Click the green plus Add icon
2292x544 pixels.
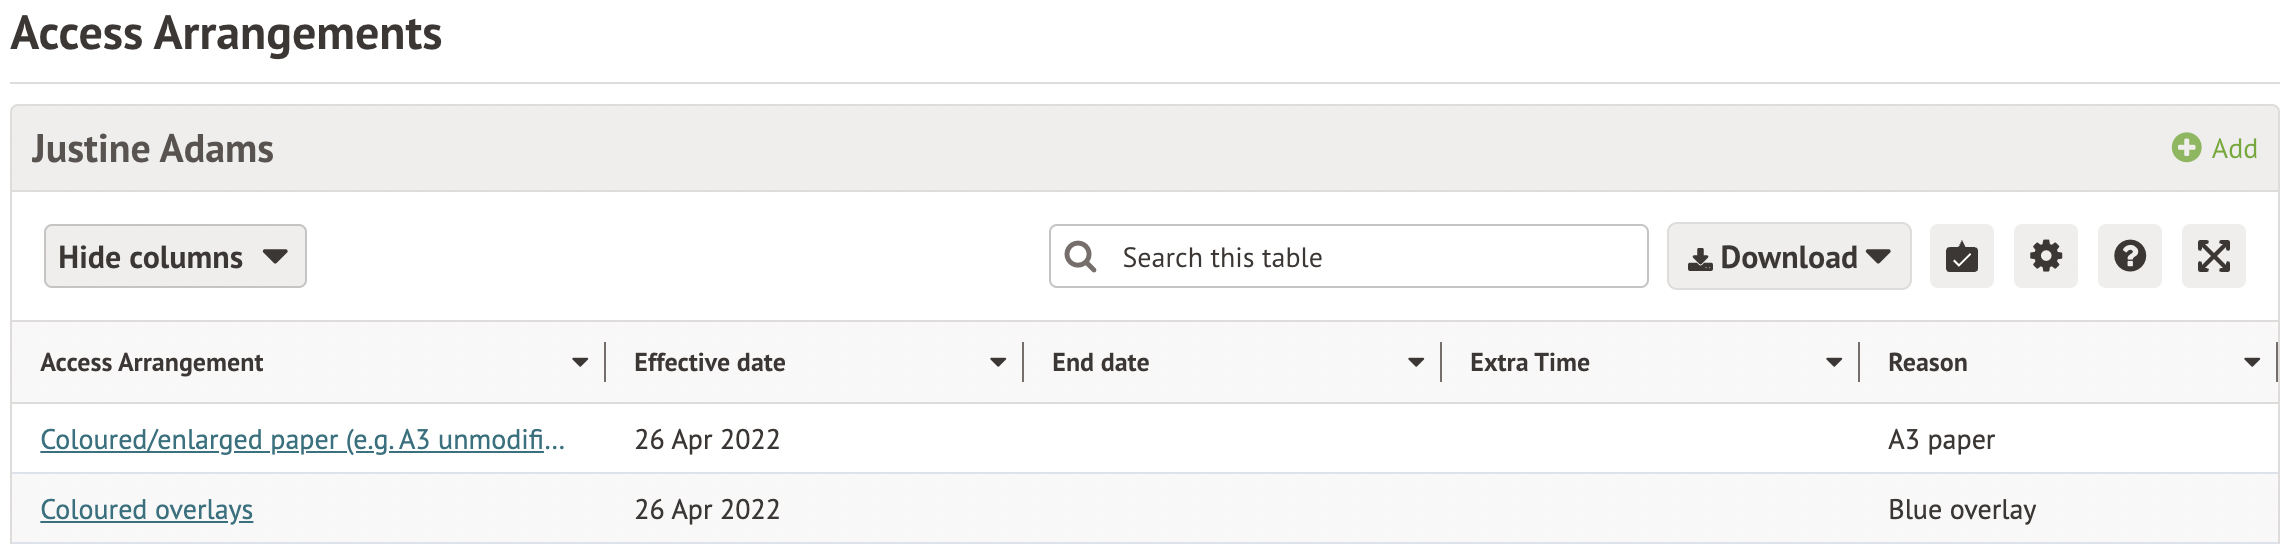[x=2186, y=148]
